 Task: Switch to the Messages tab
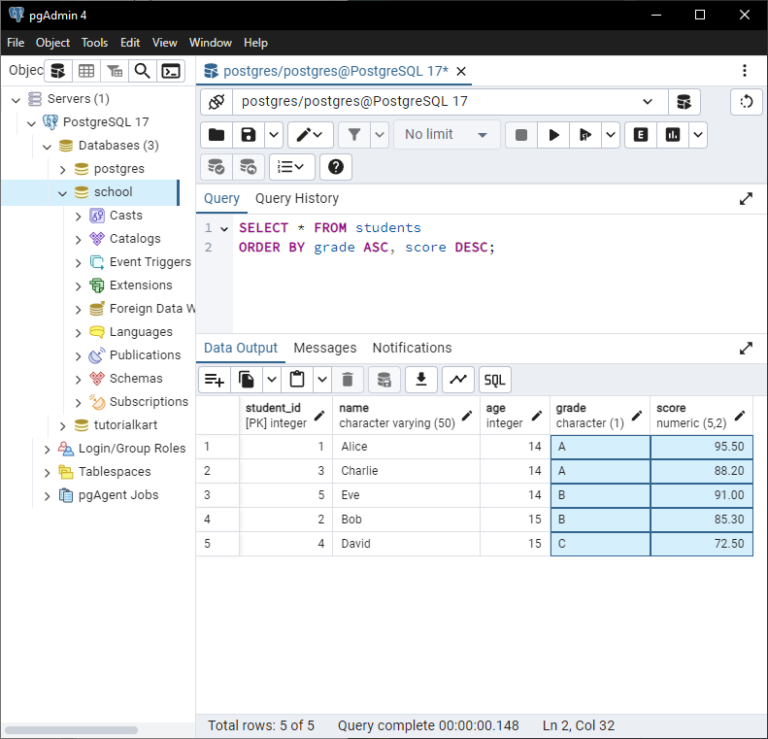[325, 348]
